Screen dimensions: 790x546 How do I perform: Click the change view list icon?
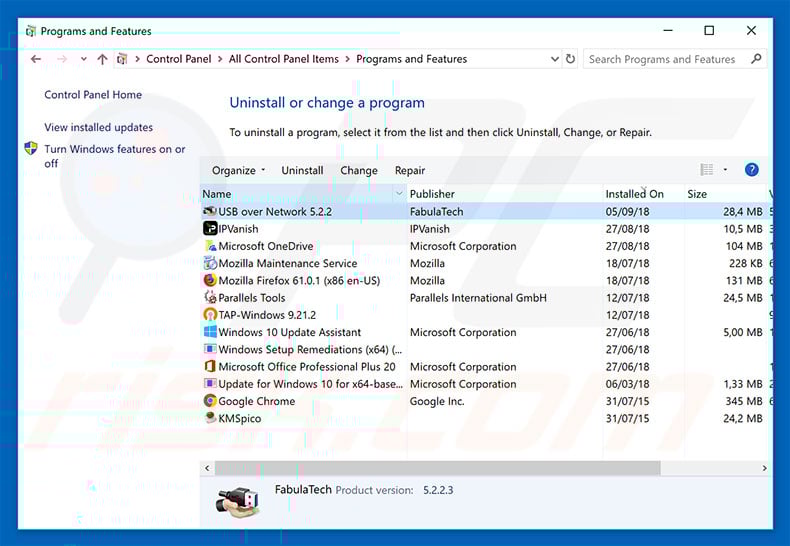pos(707,170)
